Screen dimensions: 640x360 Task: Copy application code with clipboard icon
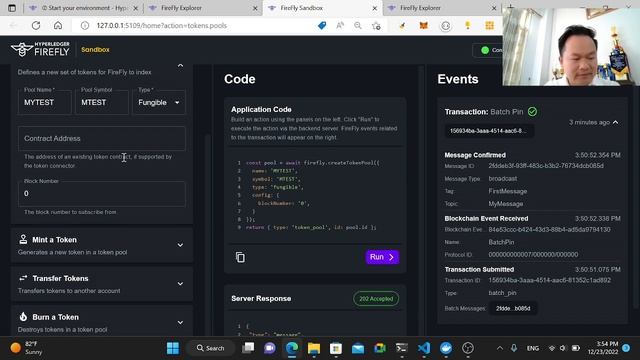pyautogui.click(x=240, y=257)
